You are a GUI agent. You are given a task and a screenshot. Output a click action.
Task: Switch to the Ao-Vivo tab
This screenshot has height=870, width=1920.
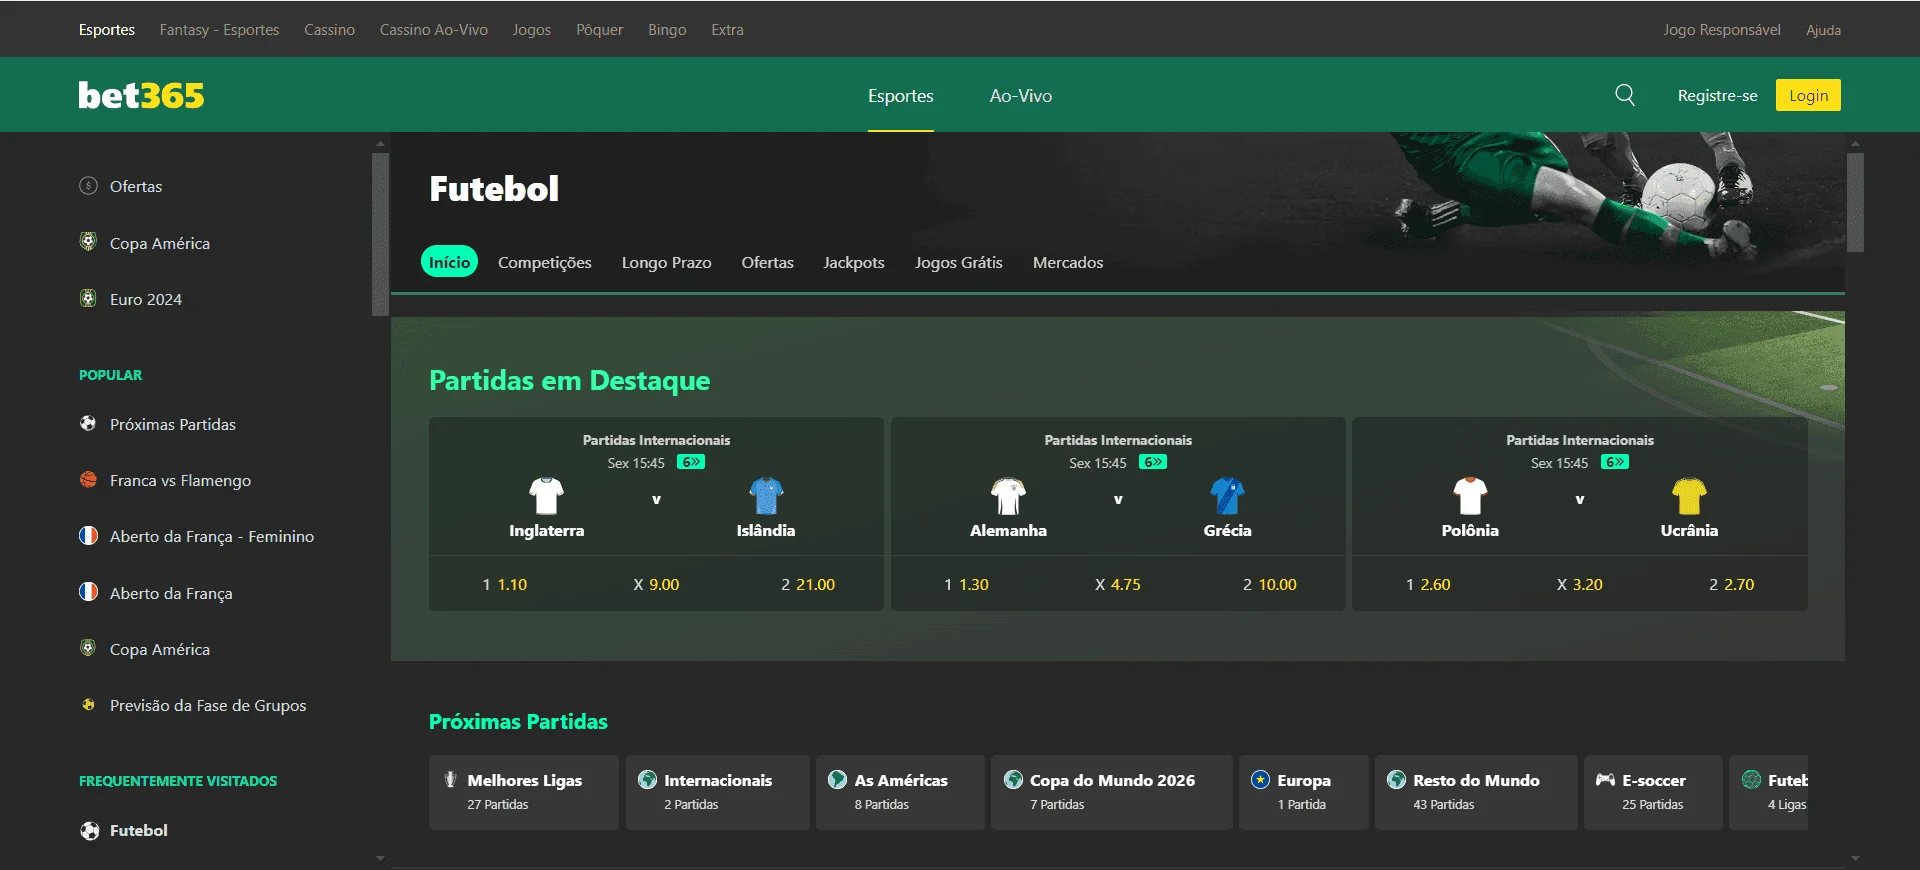[x=1020, y=96]
